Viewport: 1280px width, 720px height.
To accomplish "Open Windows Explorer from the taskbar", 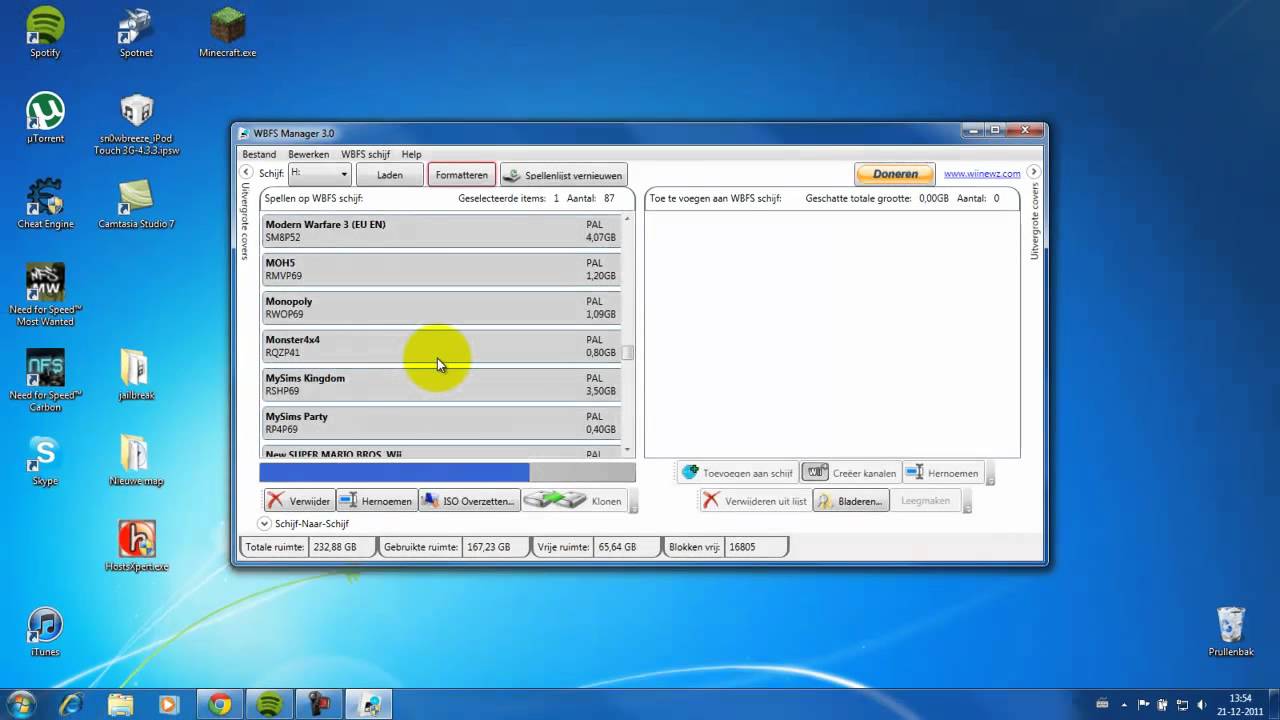I will [x=120, y=705].
